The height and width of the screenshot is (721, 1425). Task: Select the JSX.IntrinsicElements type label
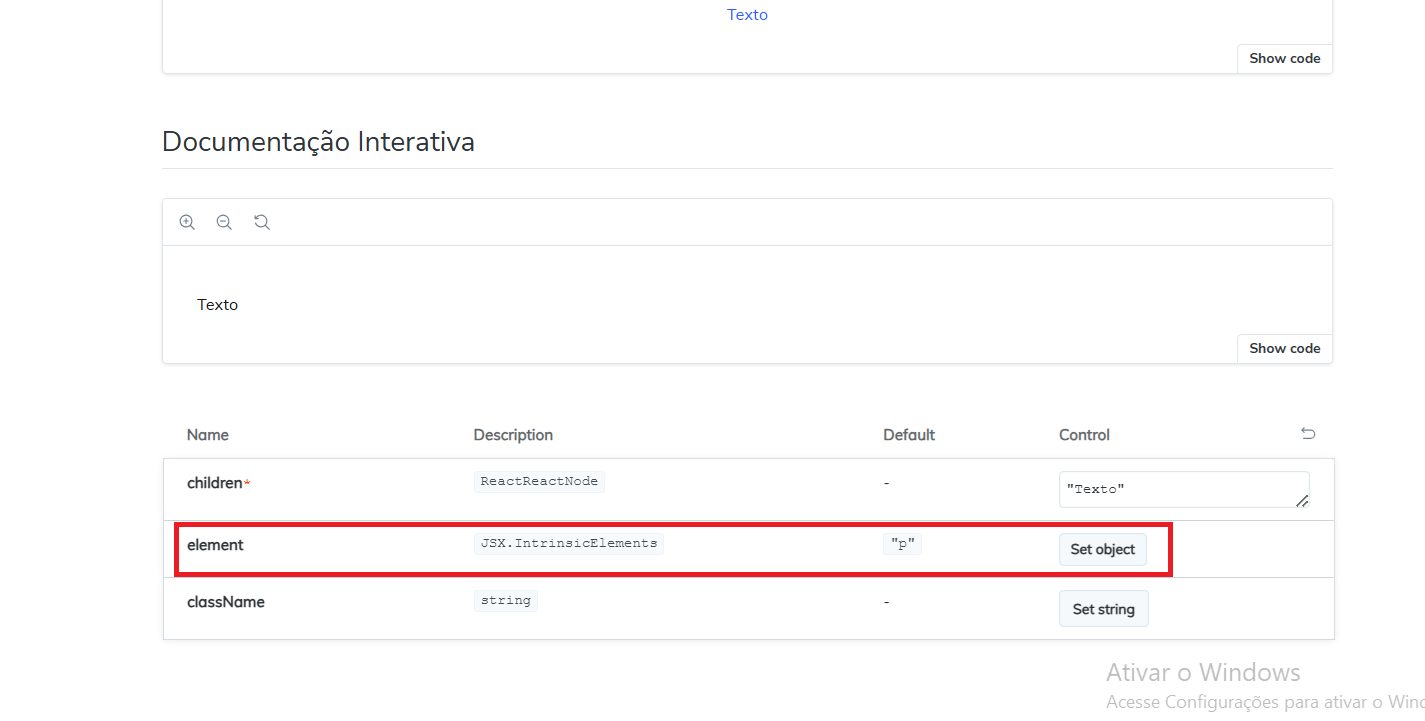569,543
